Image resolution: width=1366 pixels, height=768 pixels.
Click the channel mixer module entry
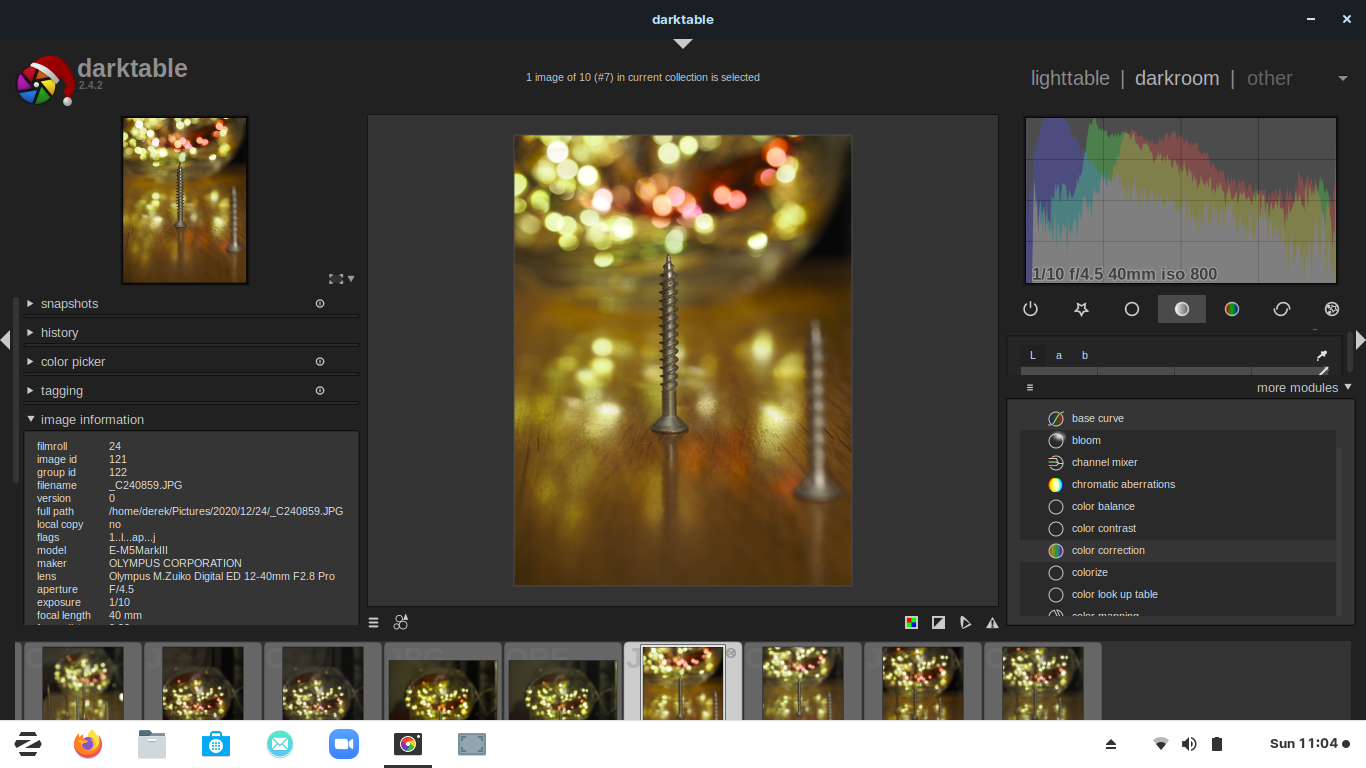pyautogui.click(x=1104, y=462)
